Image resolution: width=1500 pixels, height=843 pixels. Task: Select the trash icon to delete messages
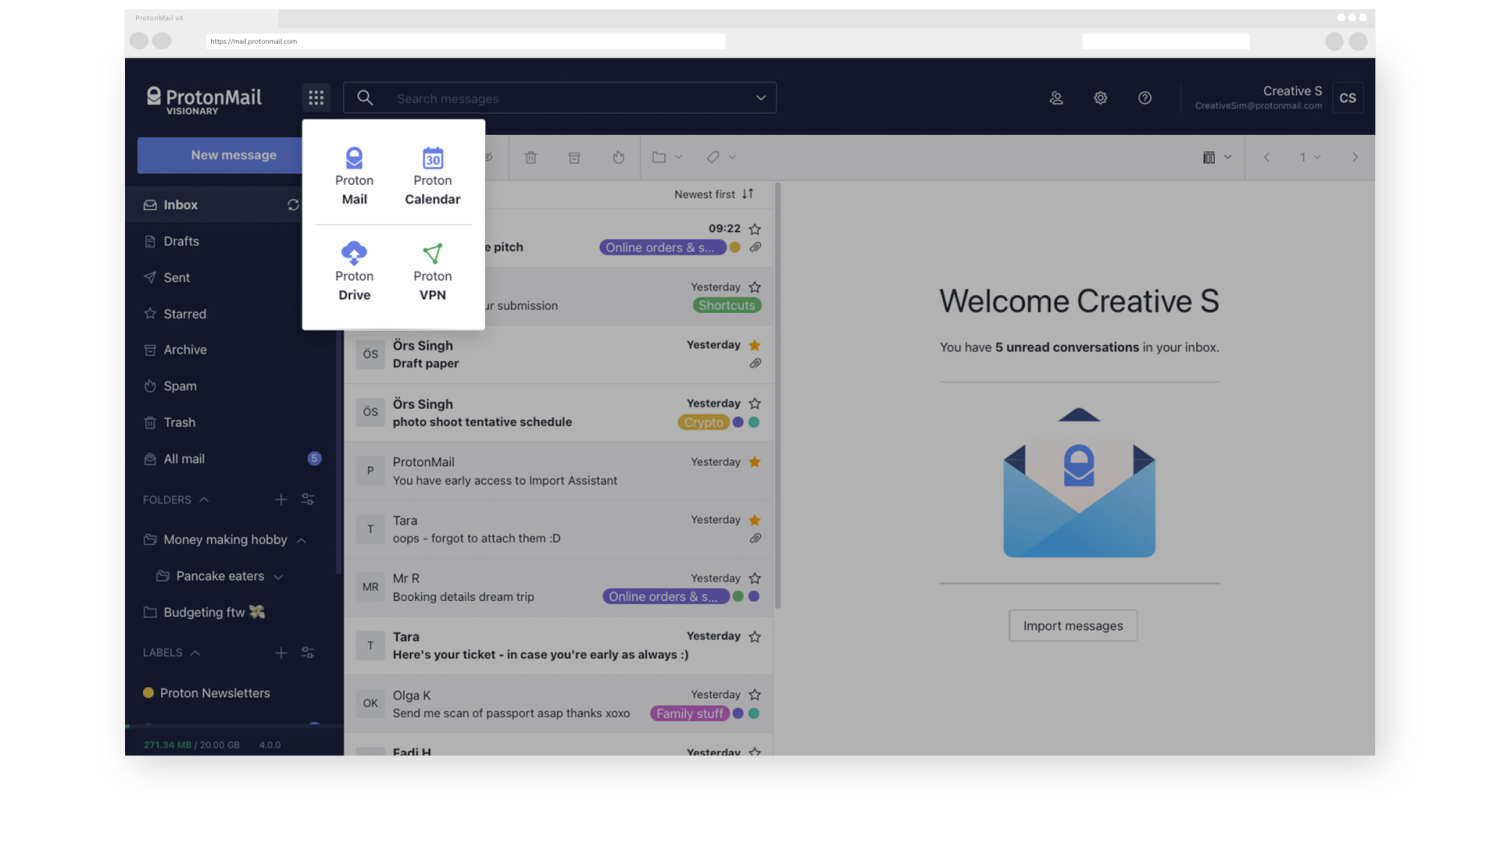click(530, 157)
